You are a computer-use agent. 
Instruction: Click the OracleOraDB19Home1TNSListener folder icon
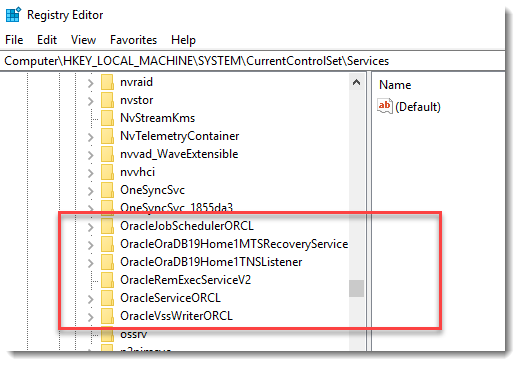(x=107, y=262)
